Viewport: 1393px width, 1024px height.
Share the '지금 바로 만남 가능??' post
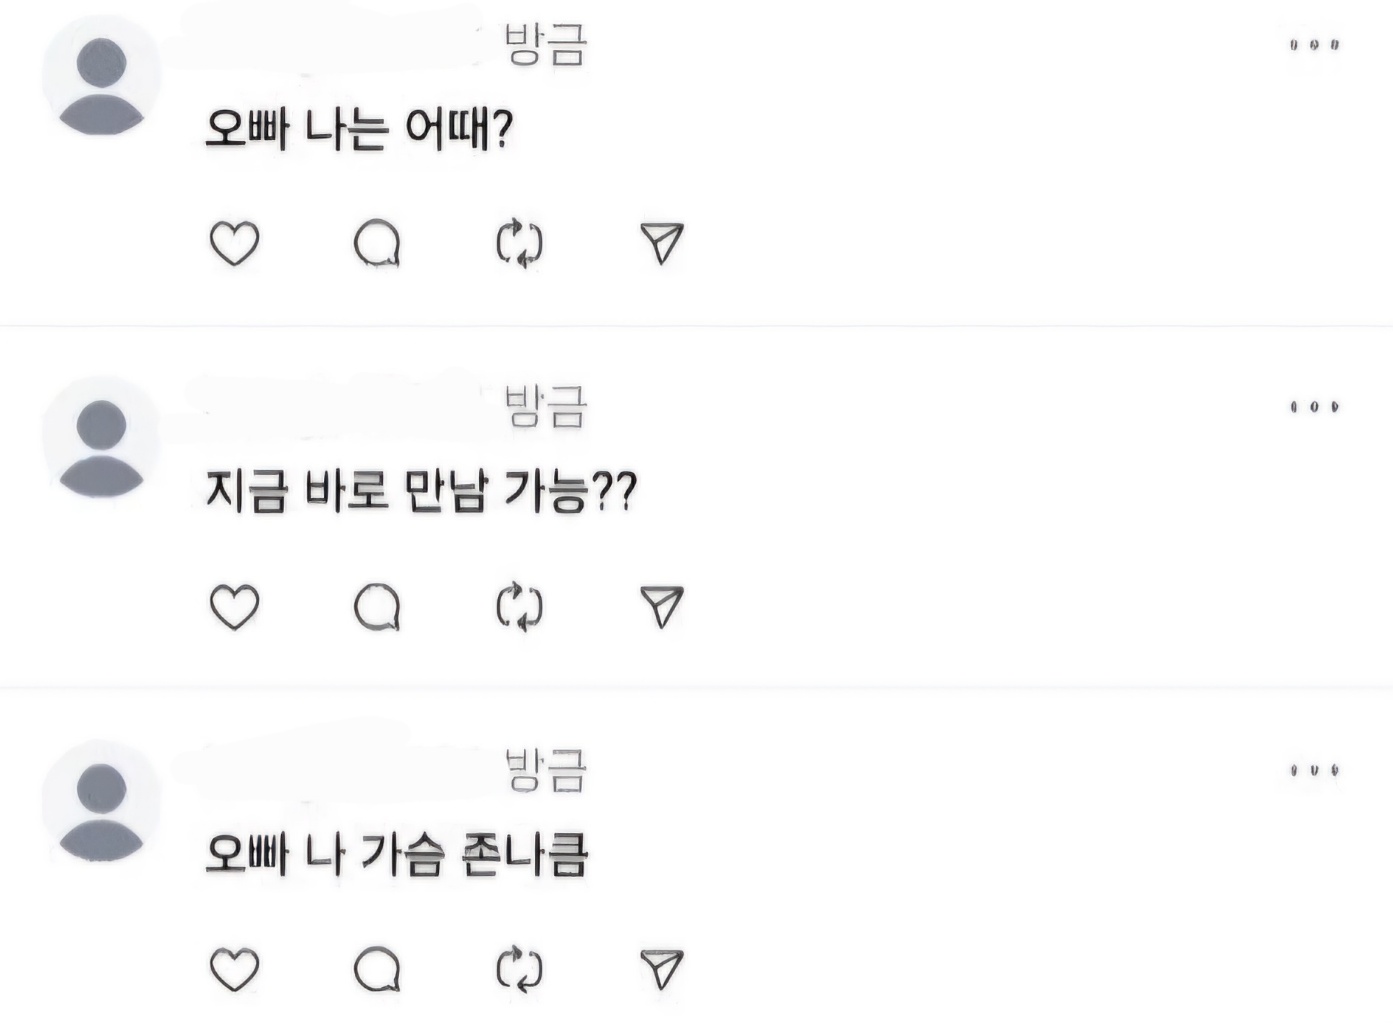point(661,607)
